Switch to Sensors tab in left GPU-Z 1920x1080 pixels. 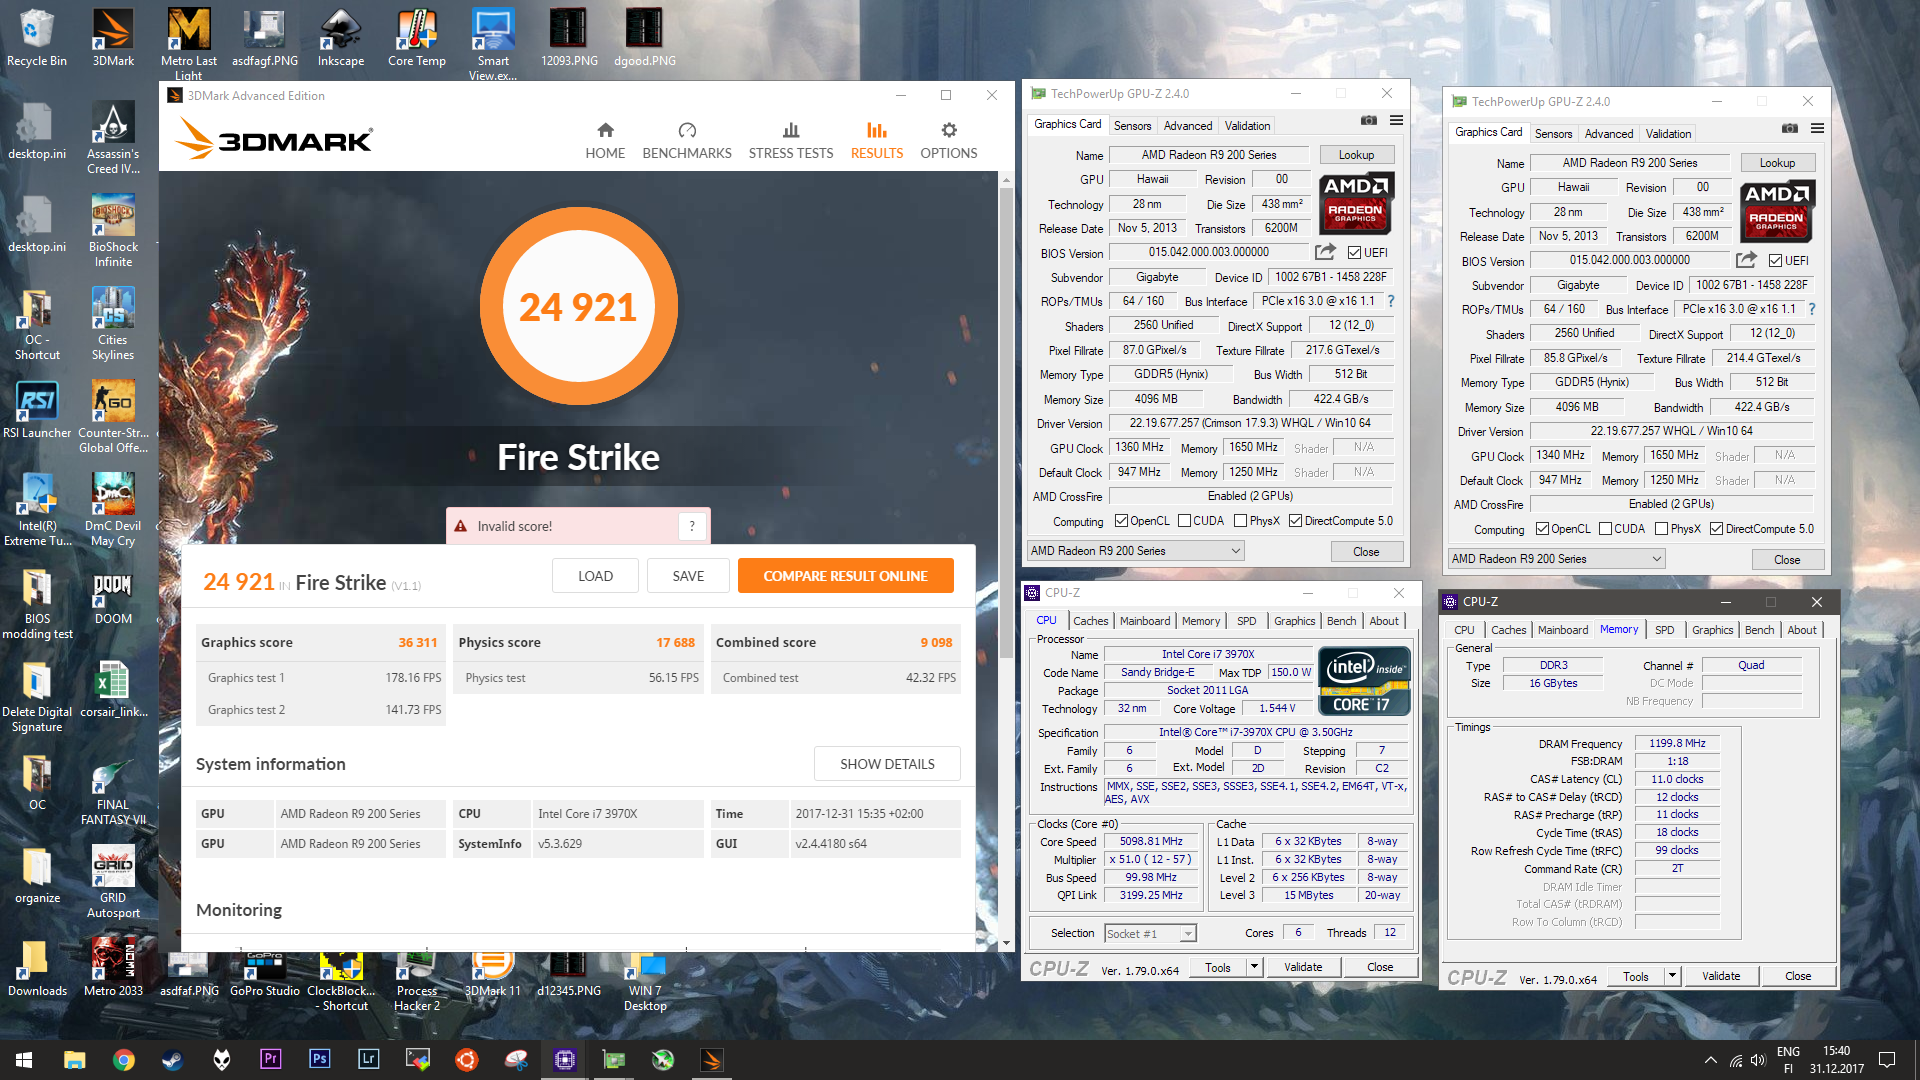tap(1132, 126)
